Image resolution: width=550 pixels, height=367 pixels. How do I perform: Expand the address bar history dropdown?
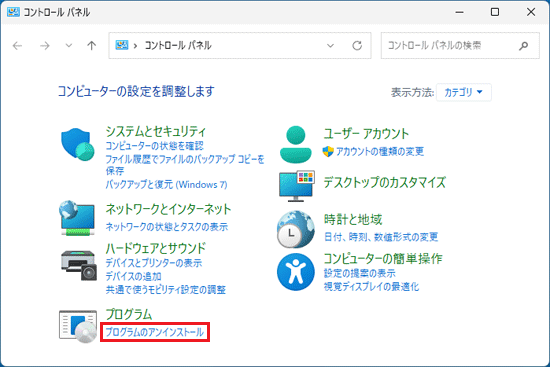pyautogui.click(x=330, y=46)
